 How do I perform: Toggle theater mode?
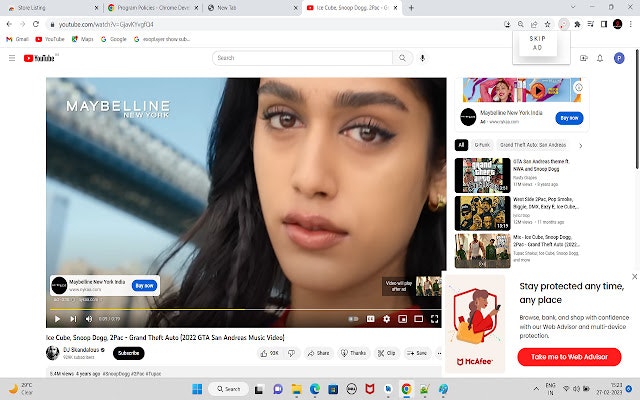pyautogui.click(x=418, y=319)
